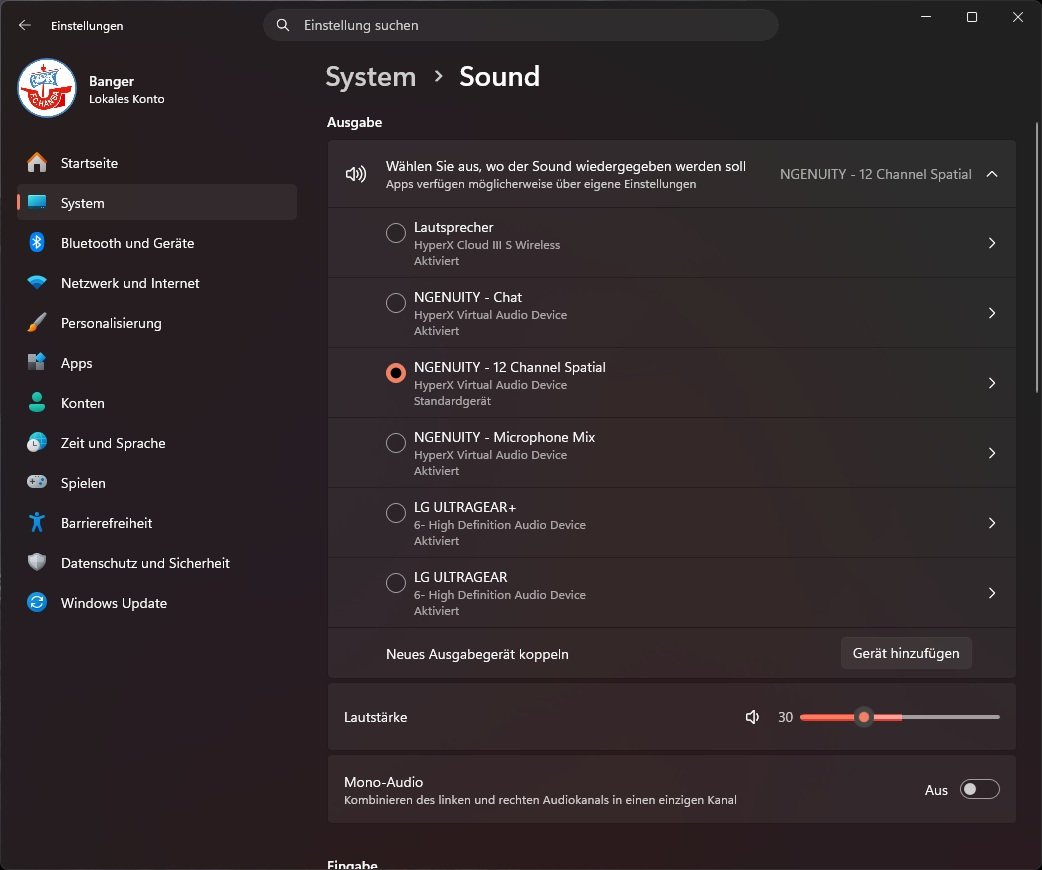Click the Standardgerät status text
This screenshot has height=870, width=1042.
453,401
